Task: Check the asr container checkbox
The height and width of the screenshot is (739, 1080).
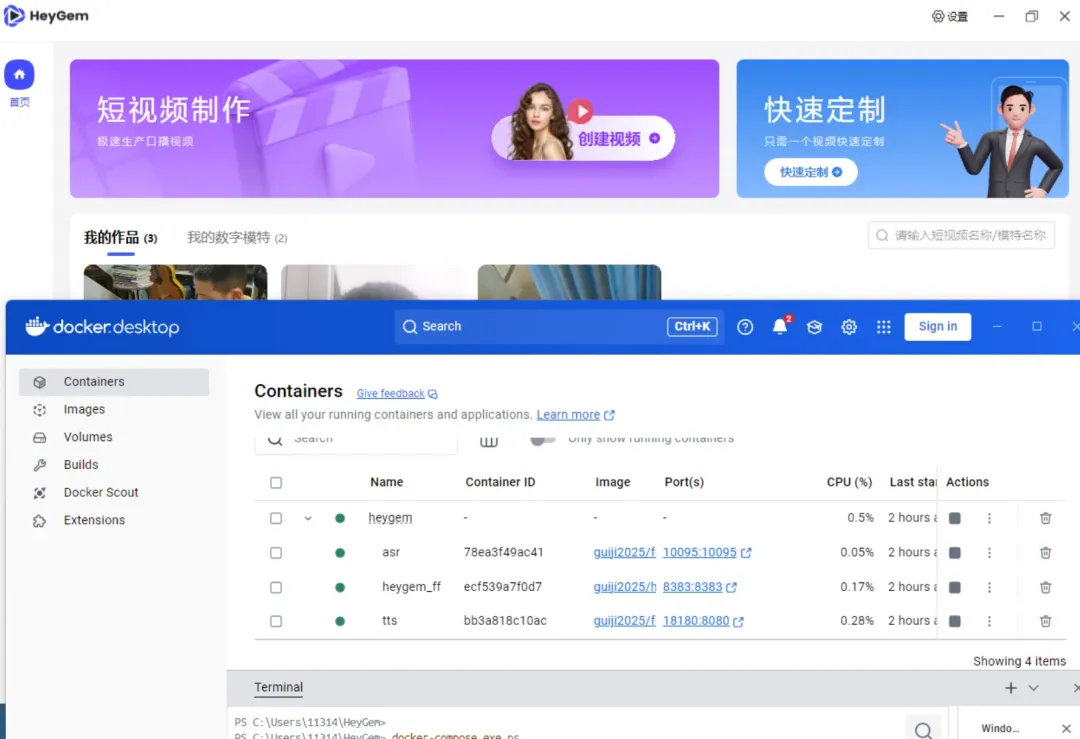Action: pyautogui.click(x=276, y=552)
